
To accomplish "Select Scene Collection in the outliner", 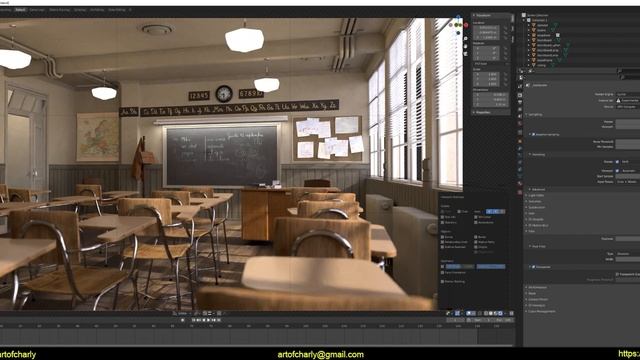I will [537, 15].
